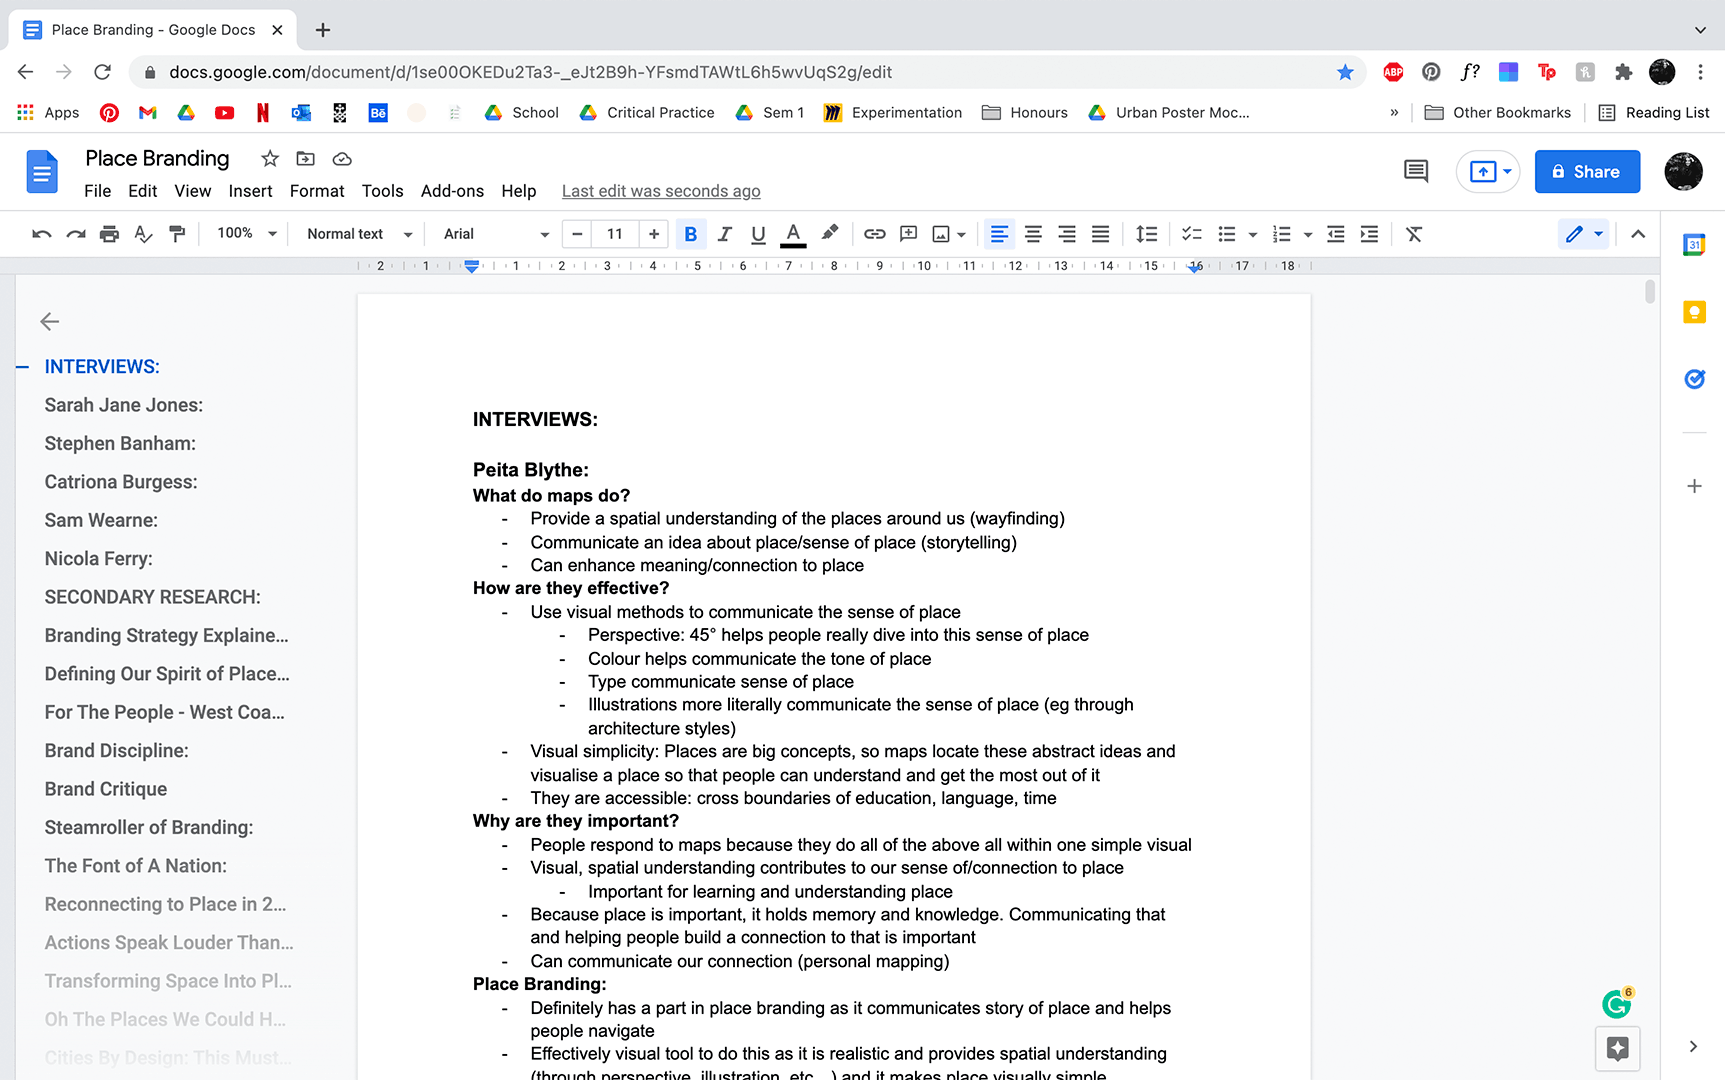Viewport: 1725px width, 1080px height.
Task: Expand numbered list options arrow
Action: coord(1308,235)
